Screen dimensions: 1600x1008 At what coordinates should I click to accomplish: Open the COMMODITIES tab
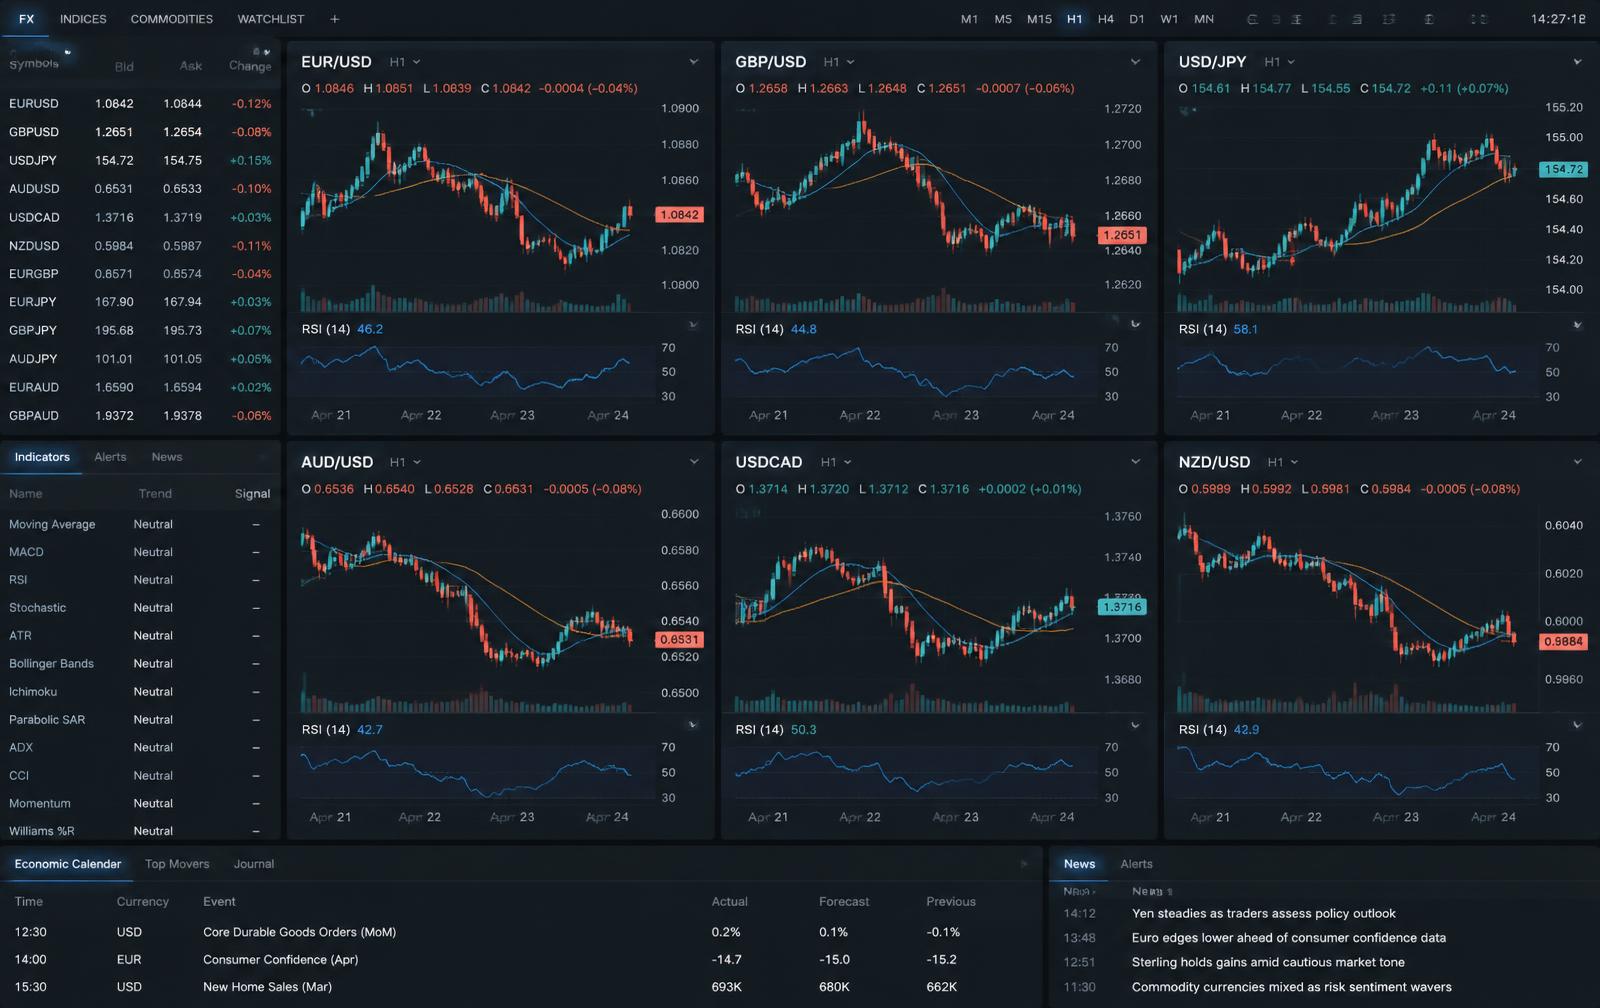tap(172, 19)
